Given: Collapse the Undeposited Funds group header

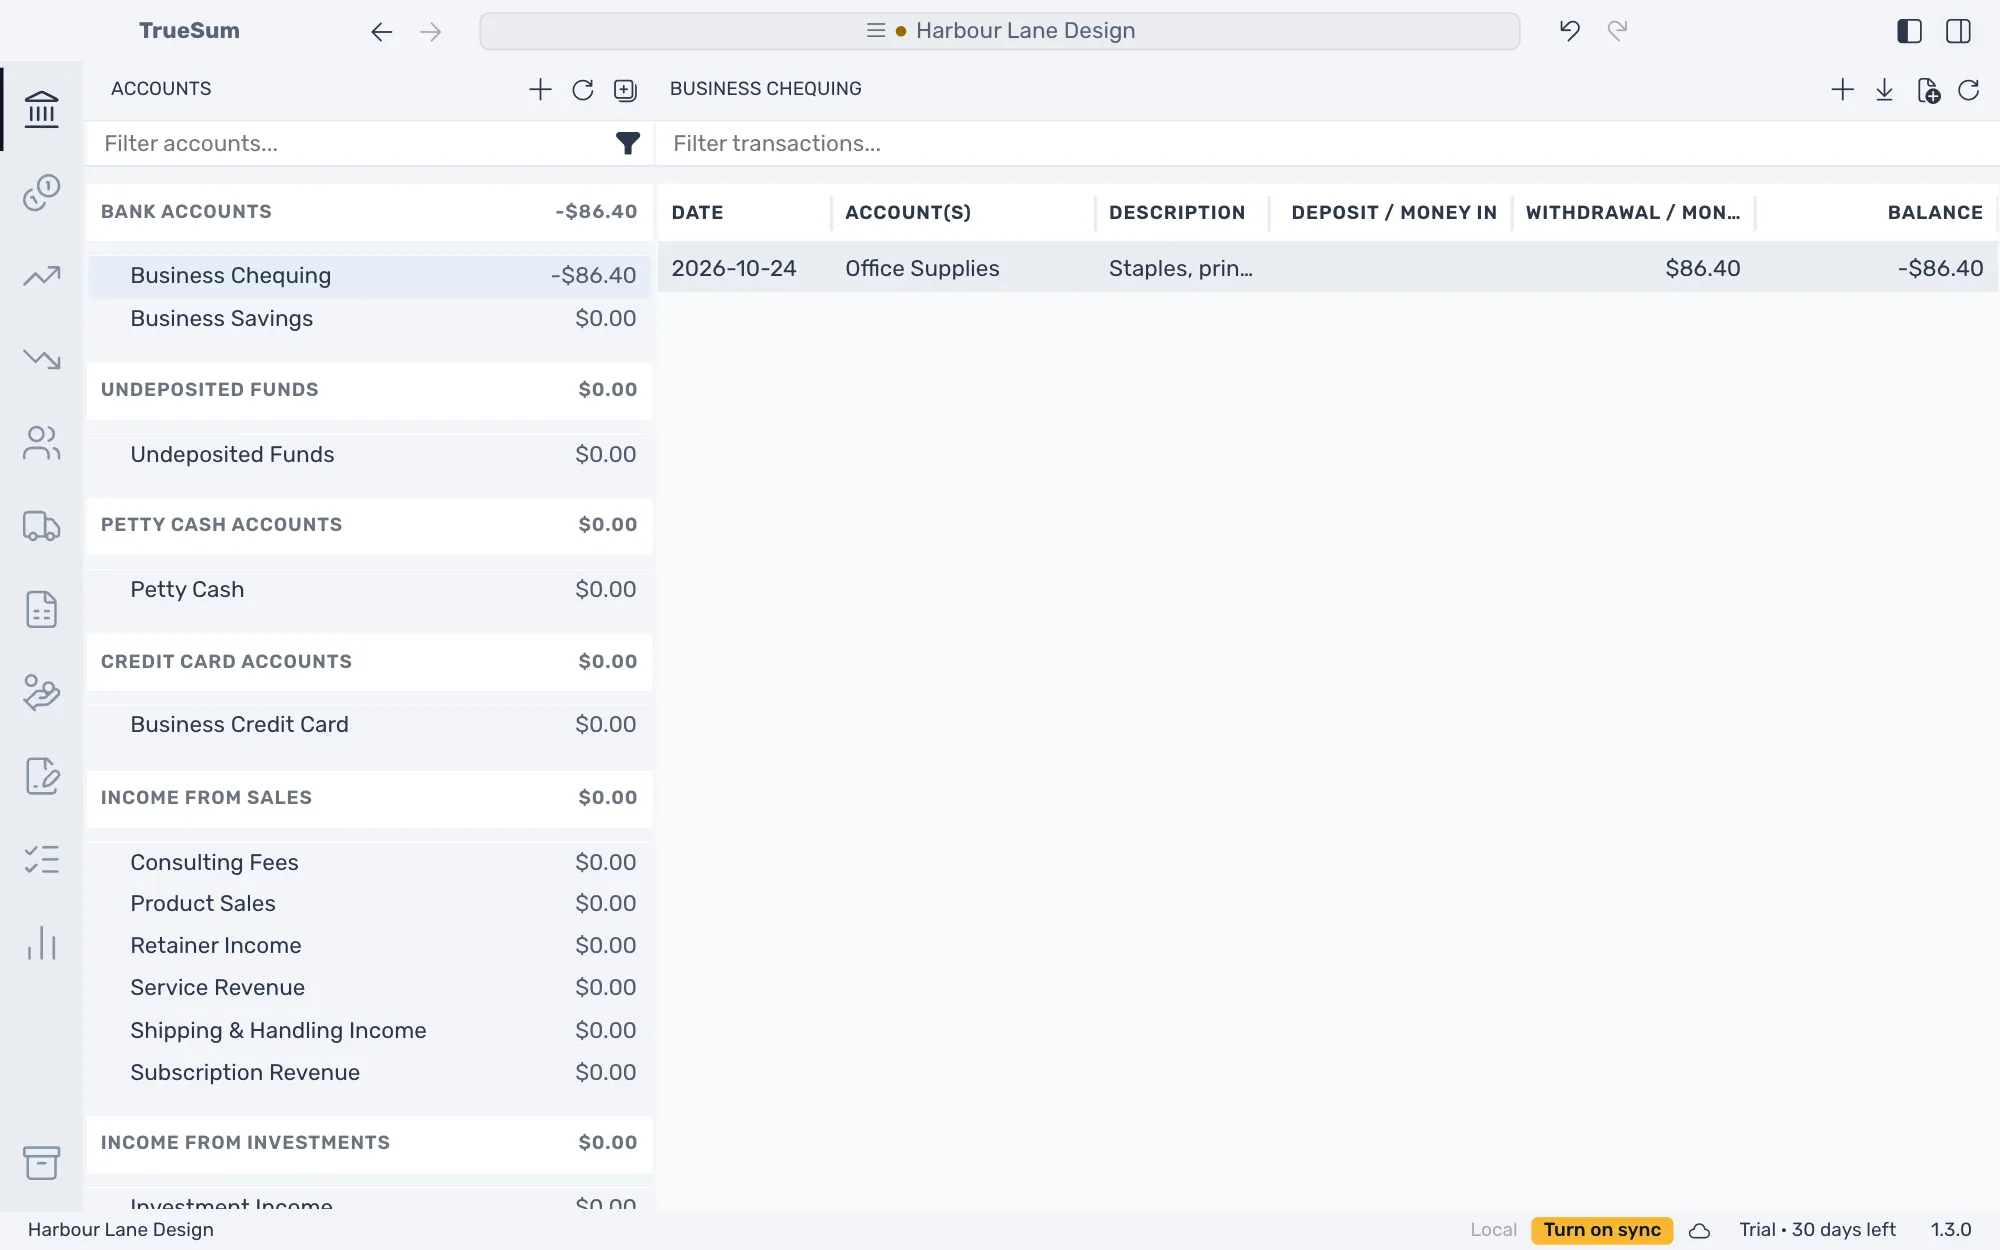Looking at the screenshot, I should [369, 390].
